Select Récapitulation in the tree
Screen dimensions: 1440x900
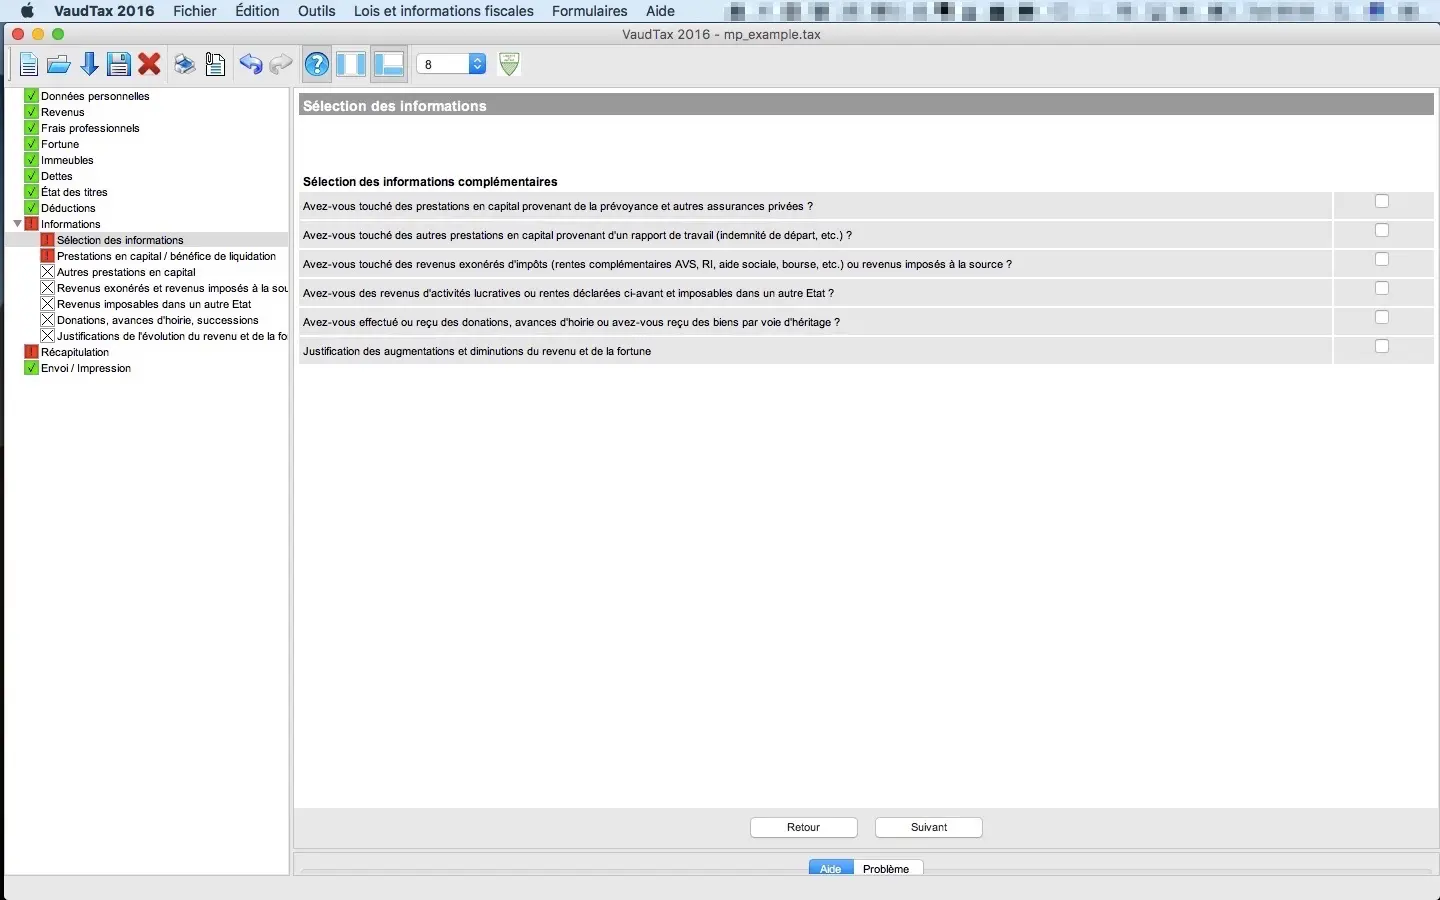coord(75,352)
